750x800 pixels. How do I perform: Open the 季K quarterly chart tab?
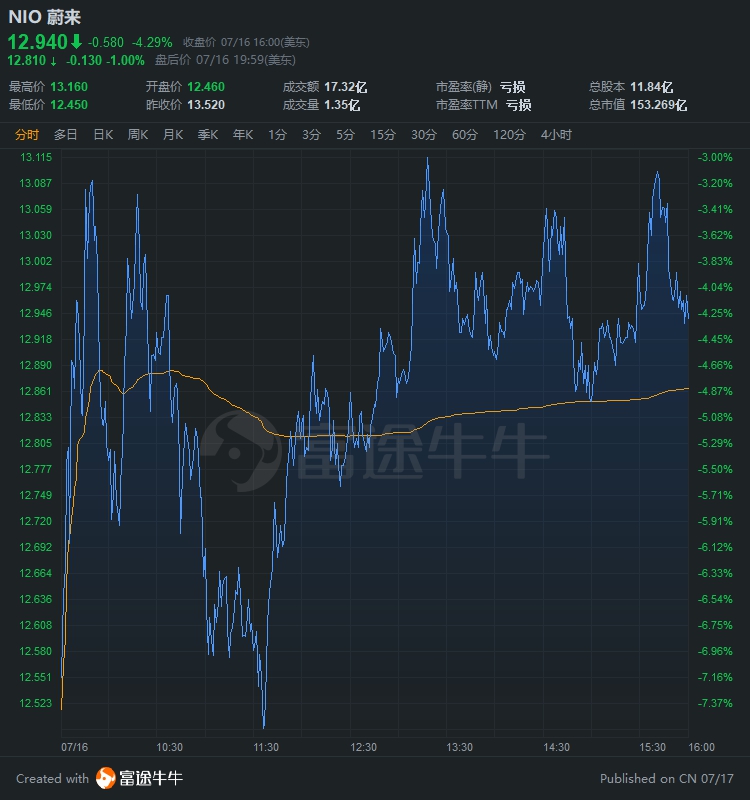click(208, 135)
